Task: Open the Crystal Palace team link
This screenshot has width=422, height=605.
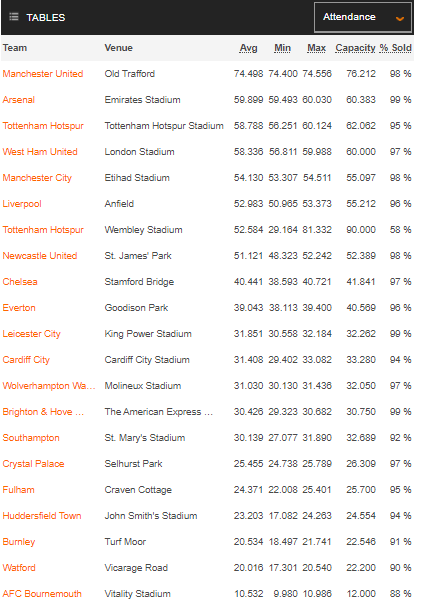Action: point(33,464)
